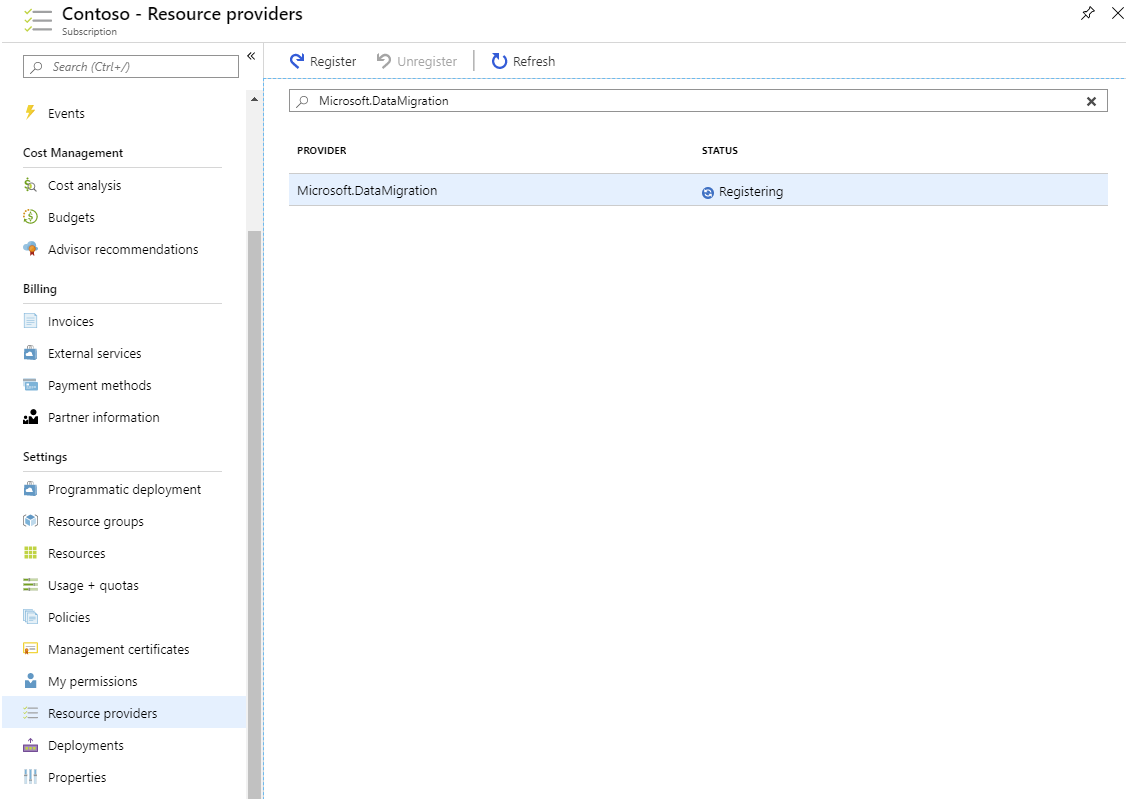Open Events in the menu
1128x801 pixels.
[x=66, y=113]
